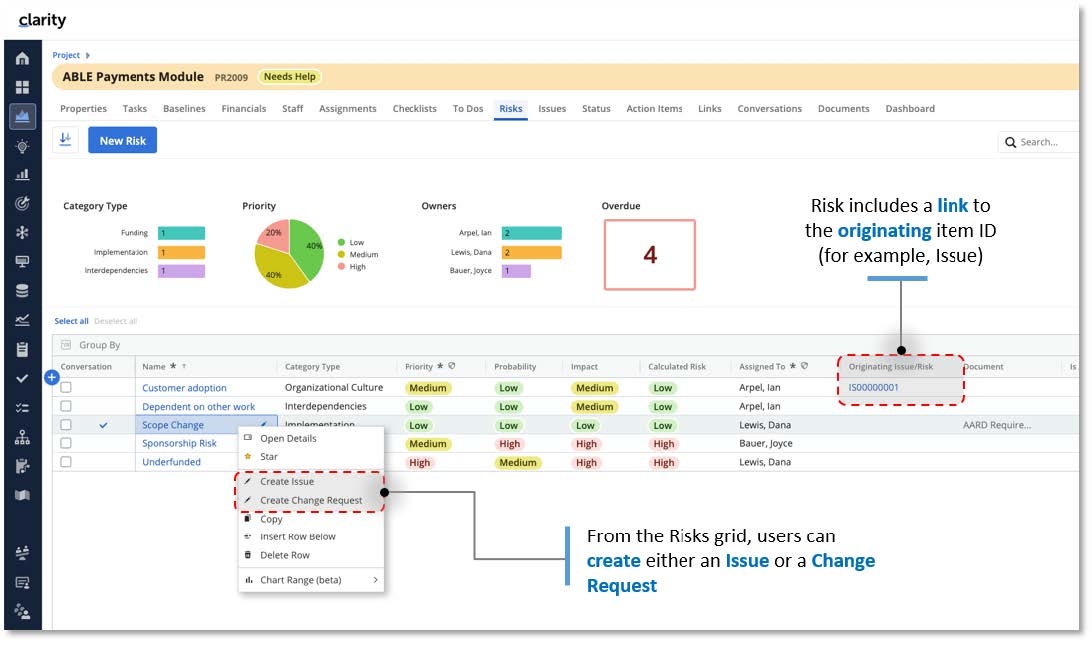Image resolution: width=1092 pixels, height=647 pixels.
Task: Tick the Underfunded row checkbox
Action: click(66, 462)
